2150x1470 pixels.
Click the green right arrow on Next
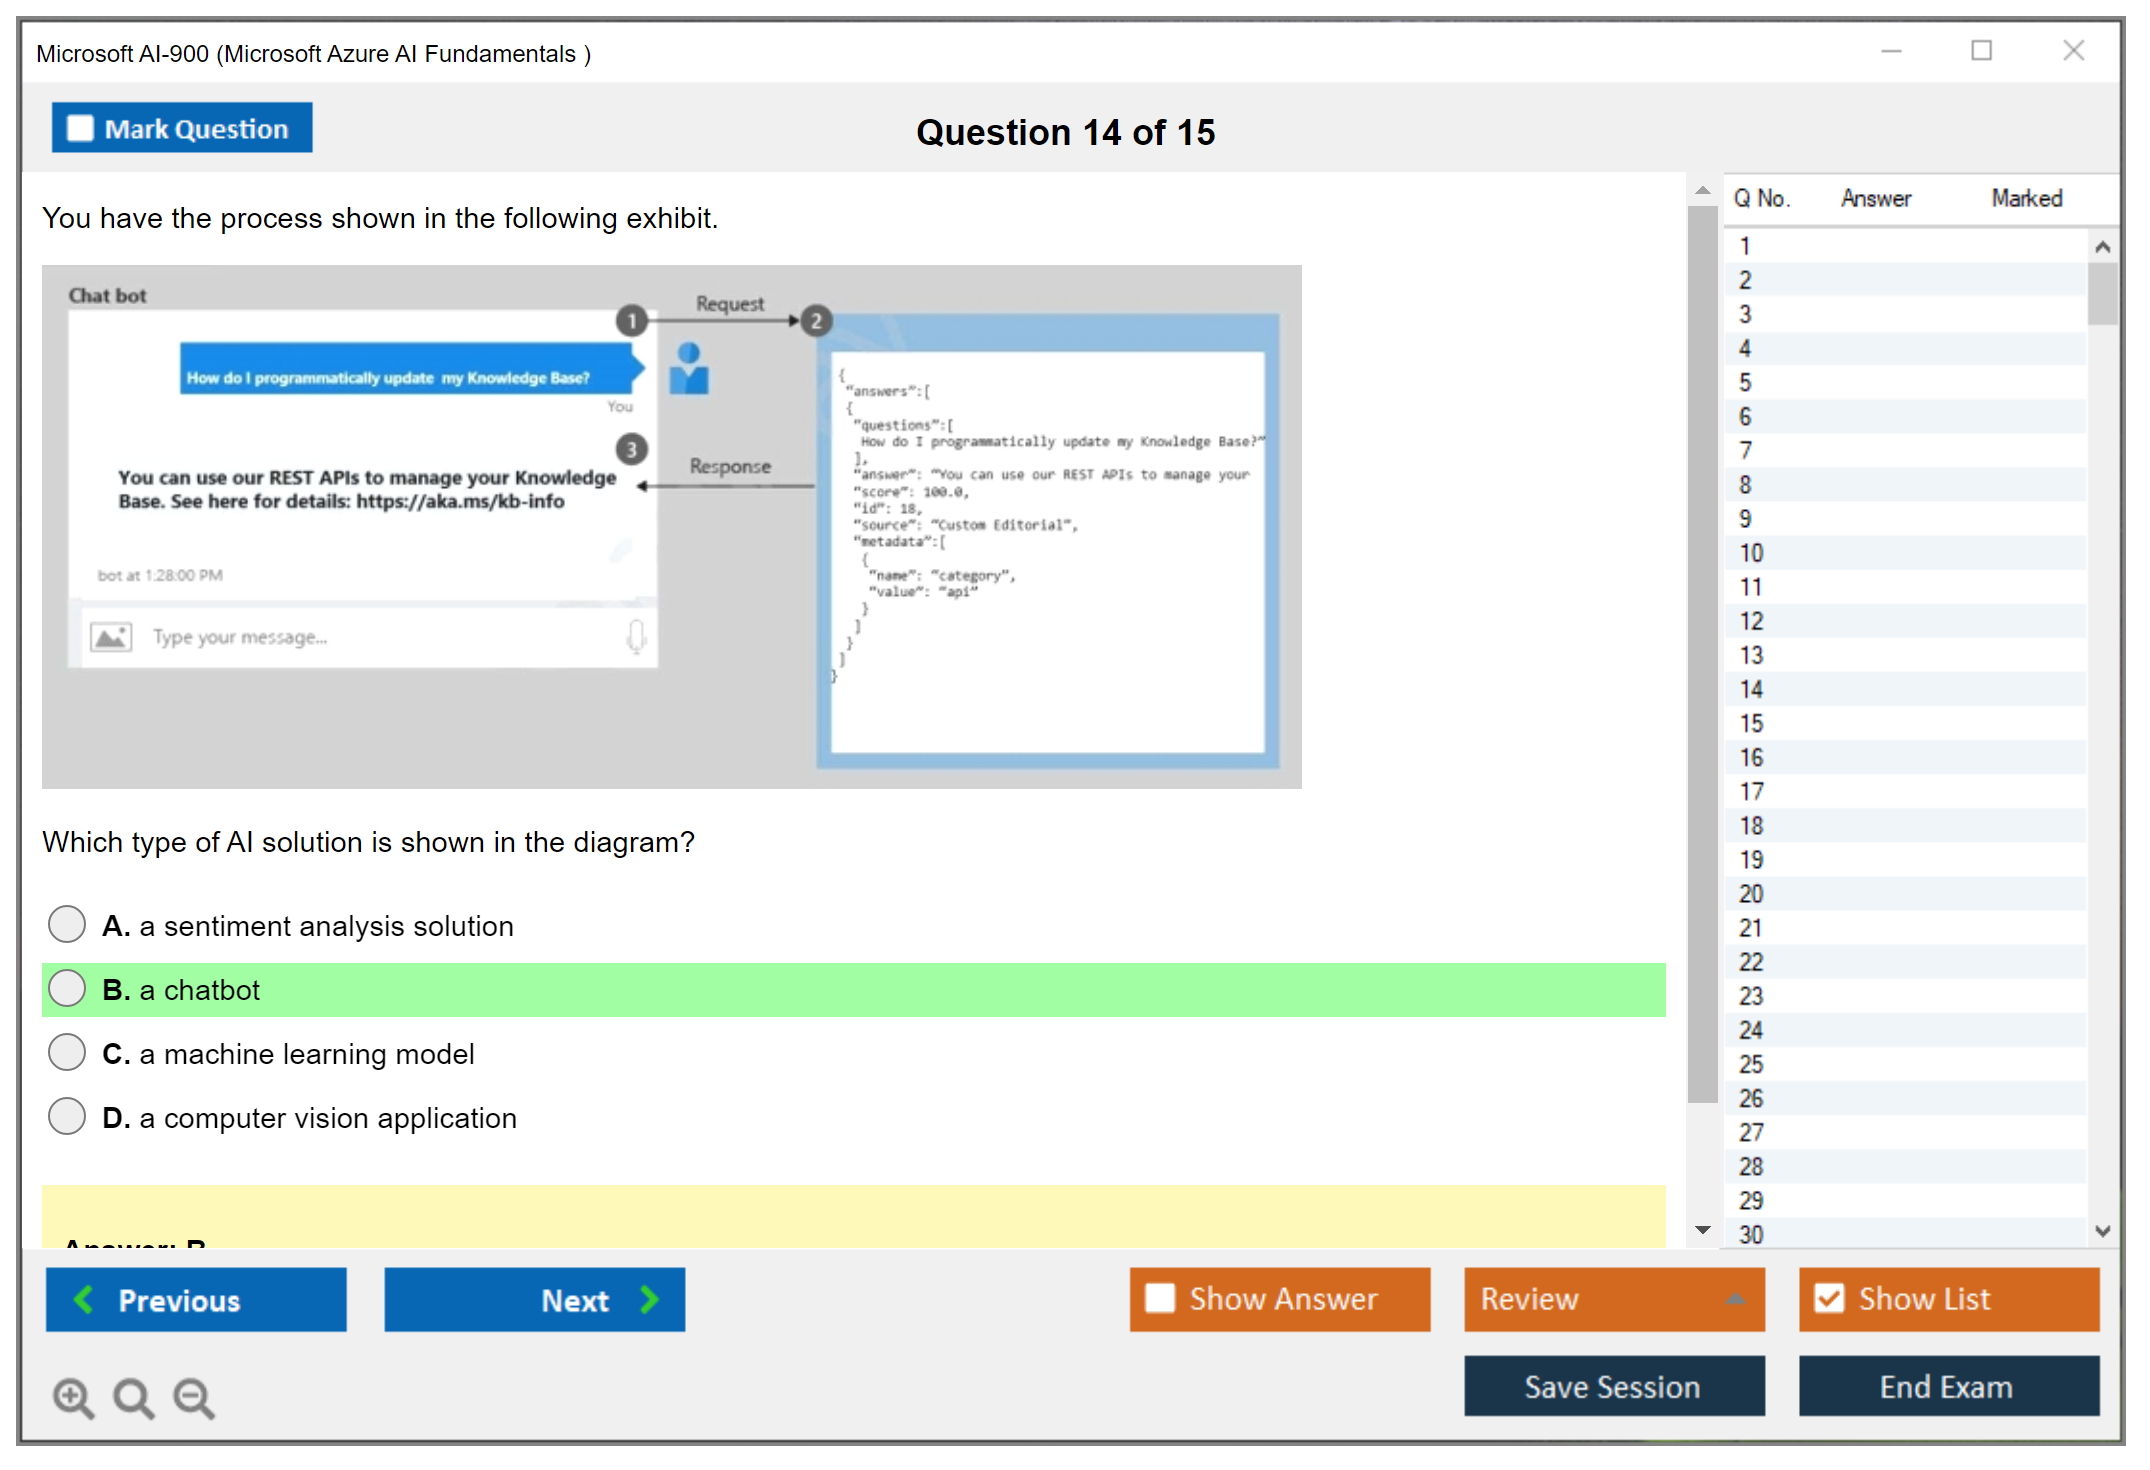[649, 1299]
